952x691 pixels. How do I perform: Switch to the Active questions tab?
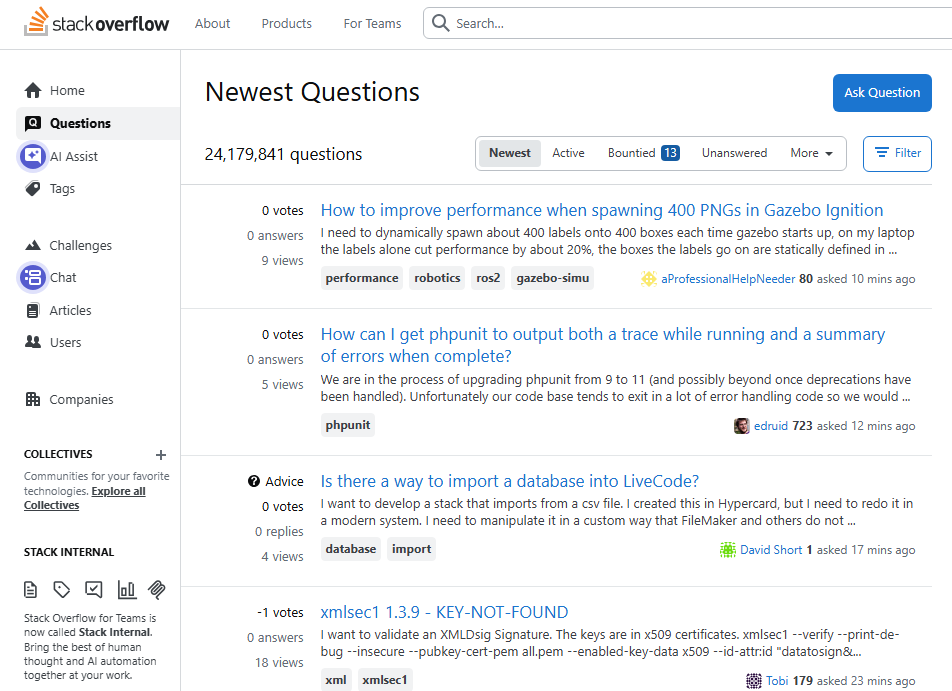click(568, 153)
